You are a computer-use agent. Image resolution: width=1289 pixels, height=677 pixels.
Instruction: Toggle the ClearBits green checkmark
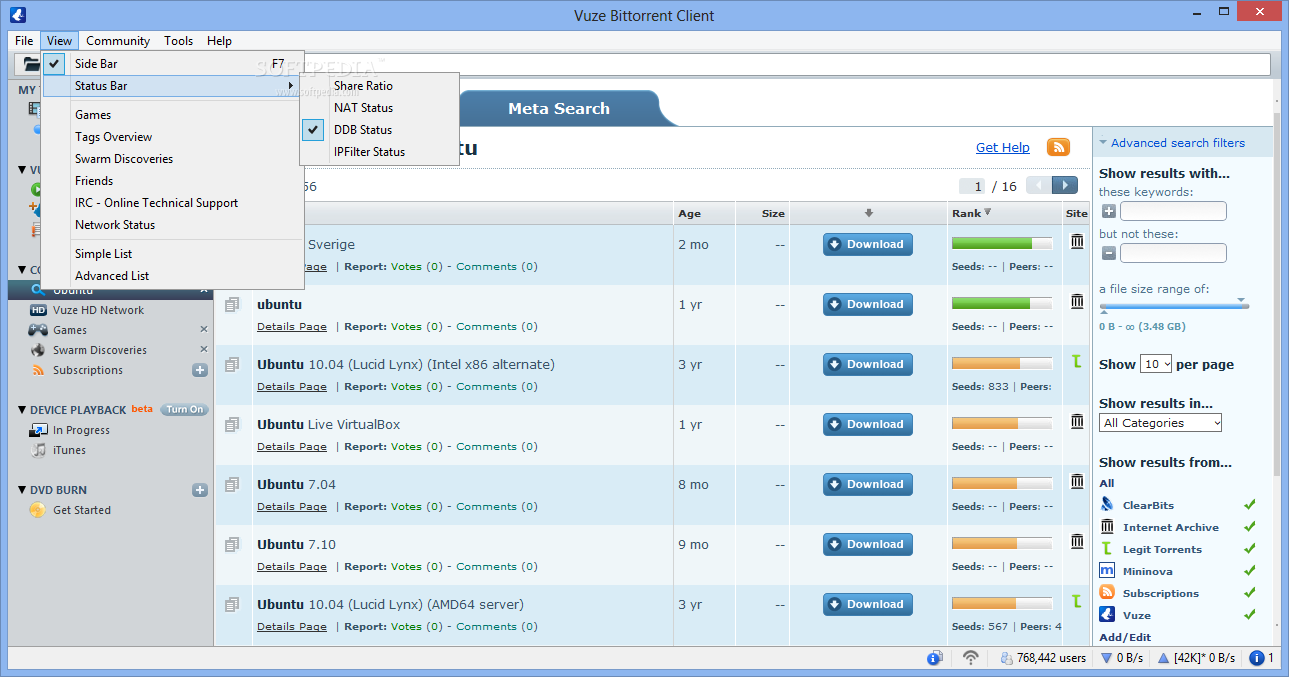(x=1250, y=505)
